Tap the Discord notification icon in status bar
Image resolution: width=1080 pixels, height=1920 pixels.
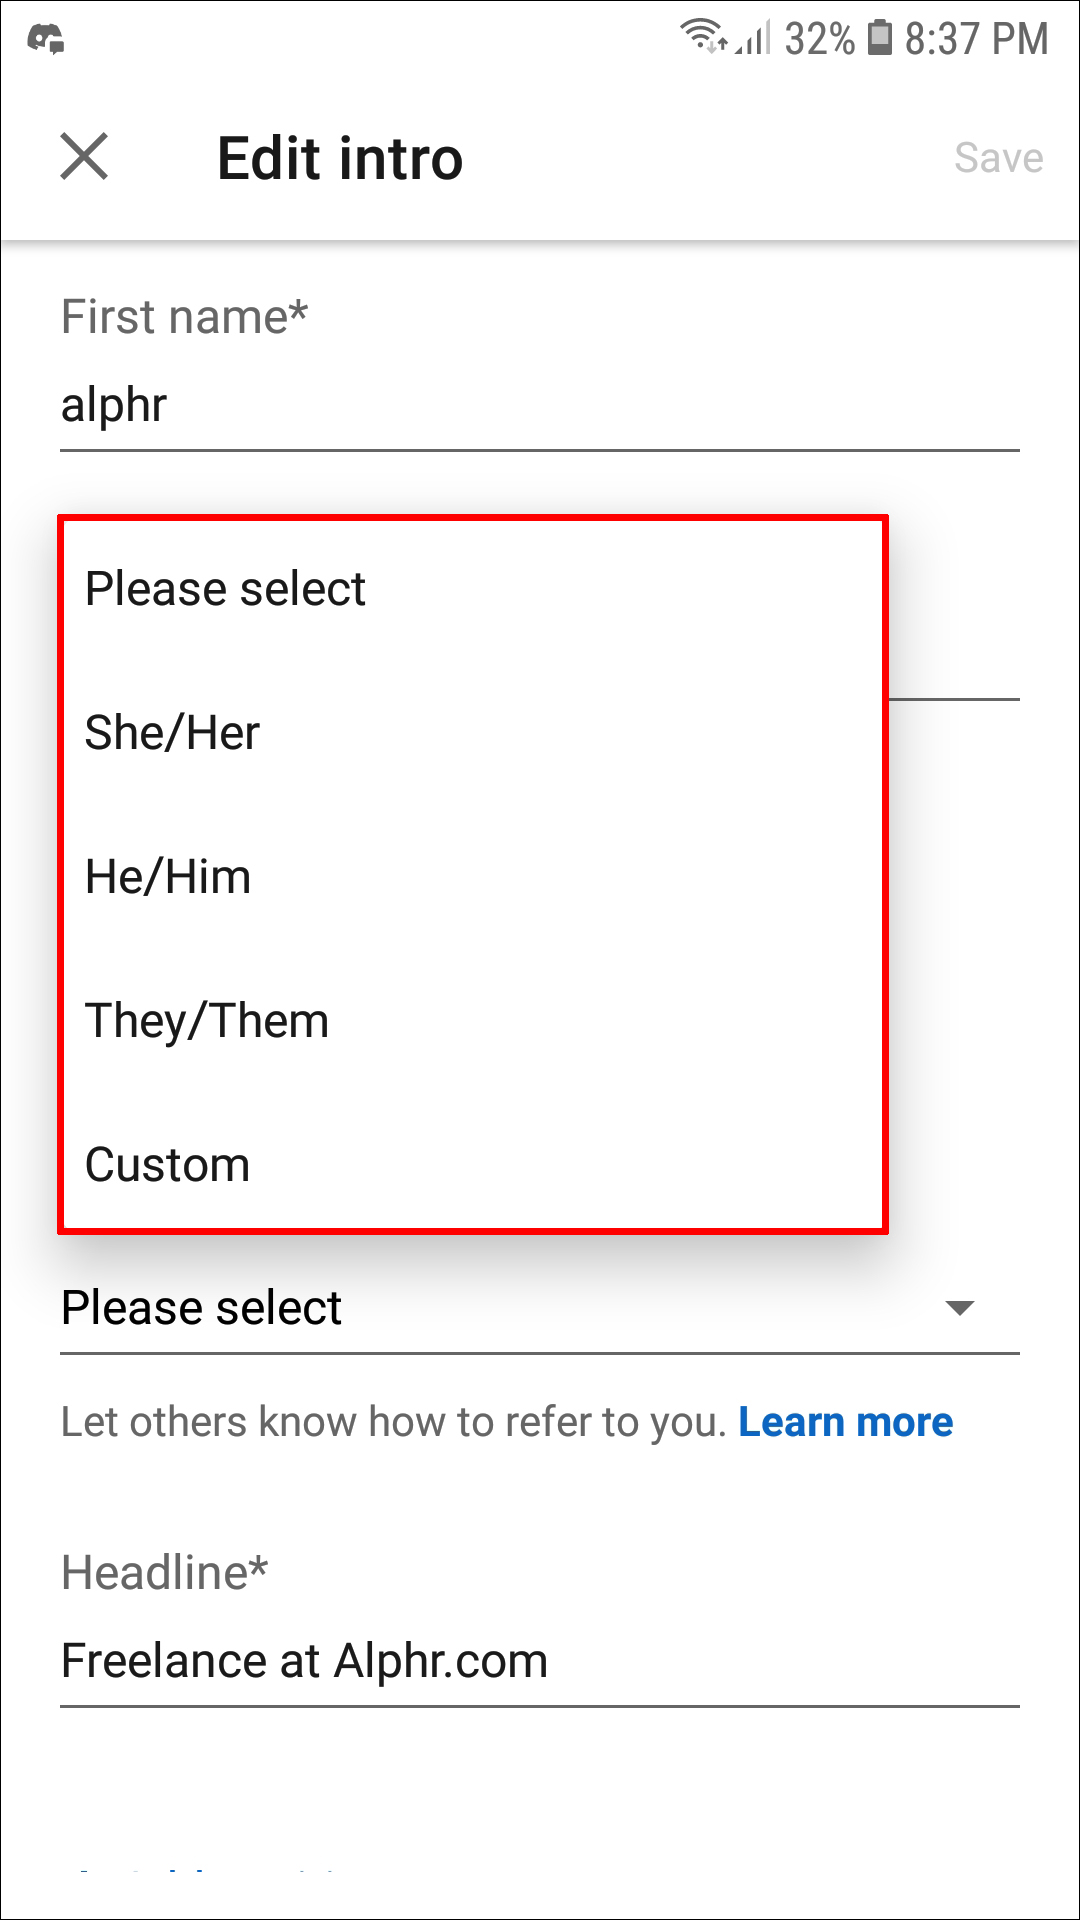pyautogui.click(x=46, y=39)
